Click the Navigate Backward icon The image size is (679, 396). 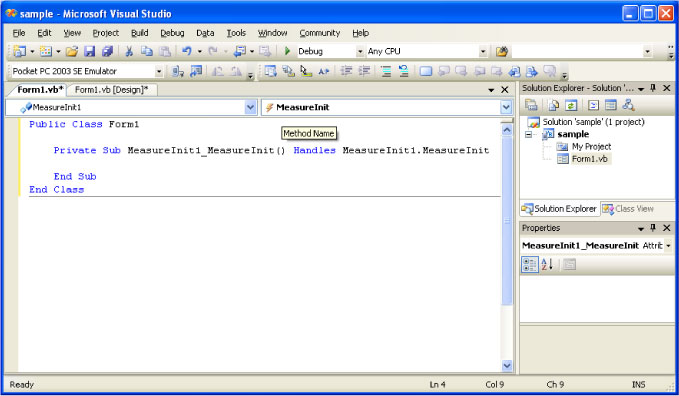[239, 51]
